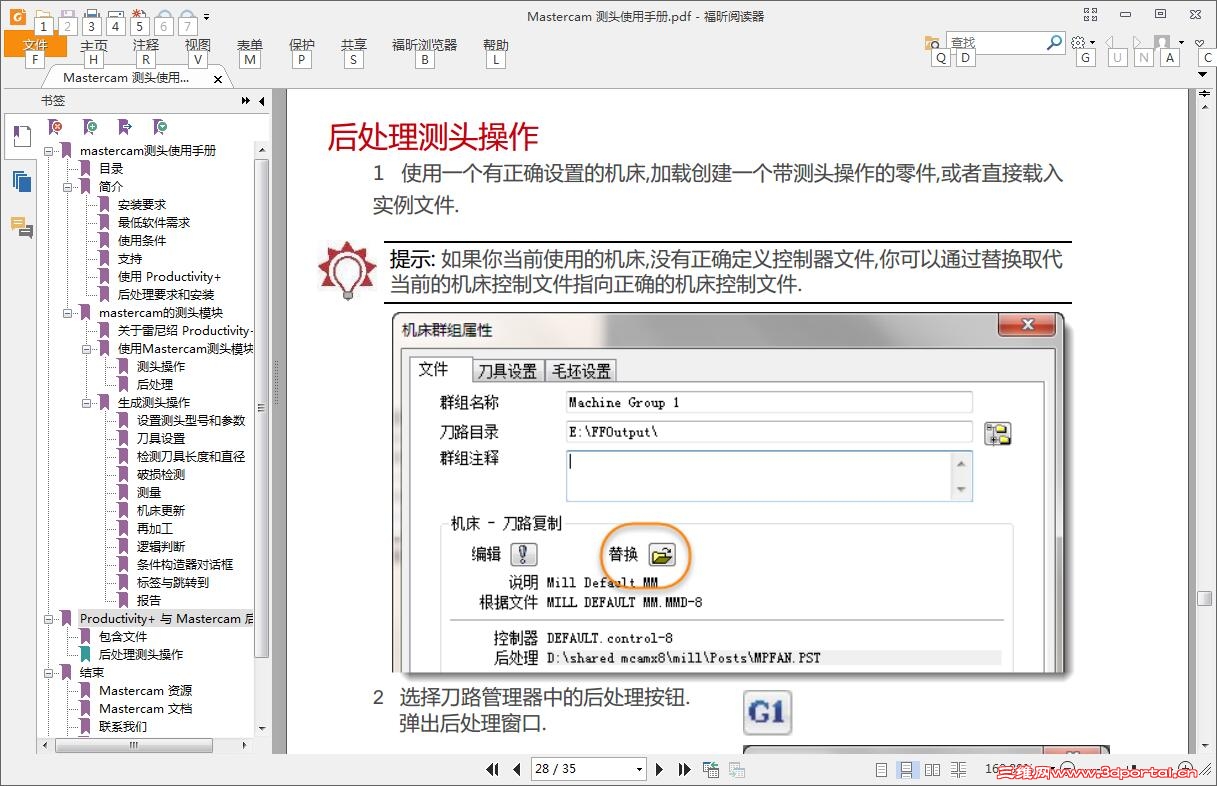This screenshot has width=1217, height=786.
Task: Open the 标签与跳转到 bookmark
Action: (x=173, y=583)
